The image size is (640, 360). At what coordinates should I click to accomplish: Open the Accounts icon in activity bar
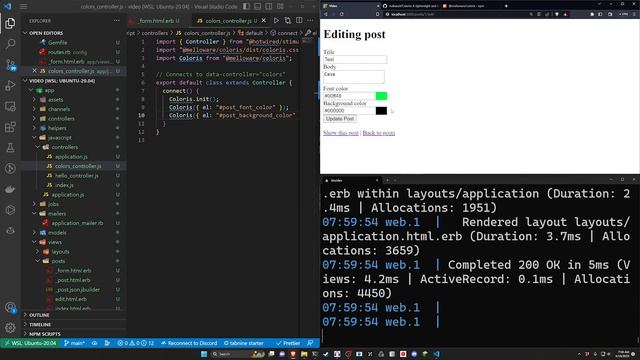pos(10,307)
